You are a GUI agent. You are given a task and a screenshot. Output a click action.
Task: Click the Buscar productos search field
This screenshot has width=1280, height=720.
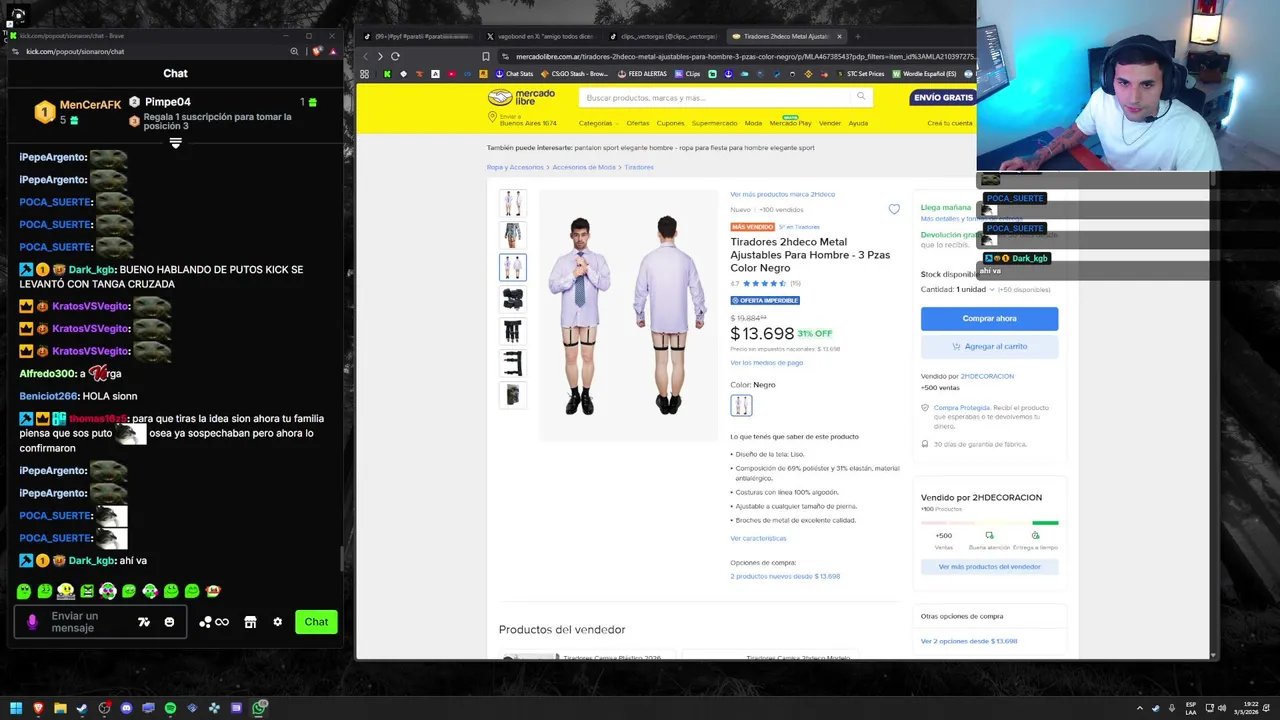[x=715, y=97]
